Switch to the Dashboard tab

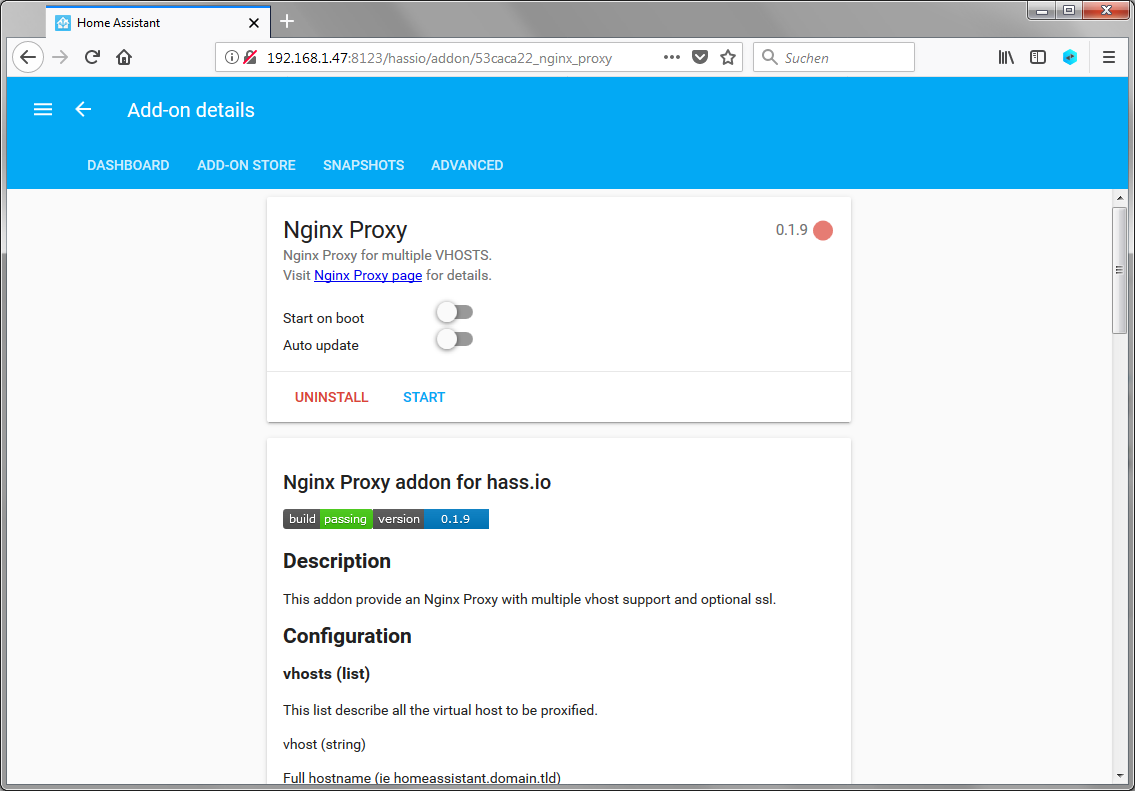point(128,165)
